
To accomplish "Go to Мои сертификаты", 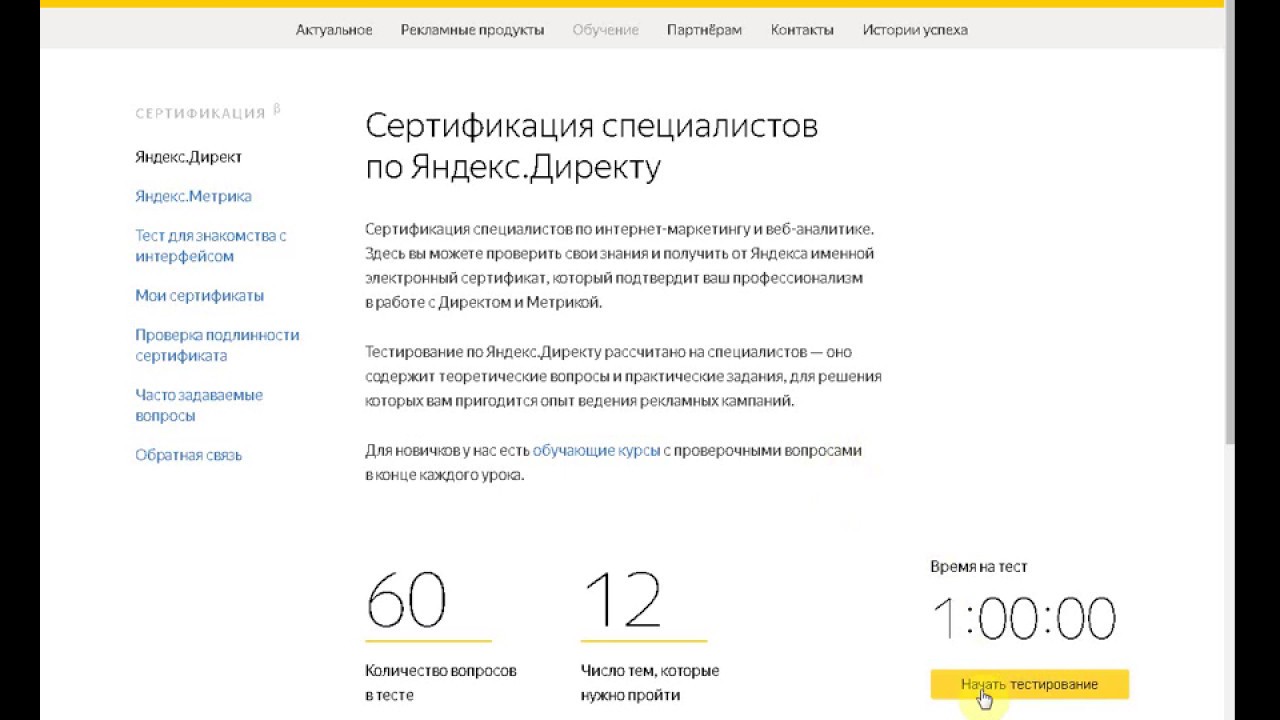I will point(199,295).
